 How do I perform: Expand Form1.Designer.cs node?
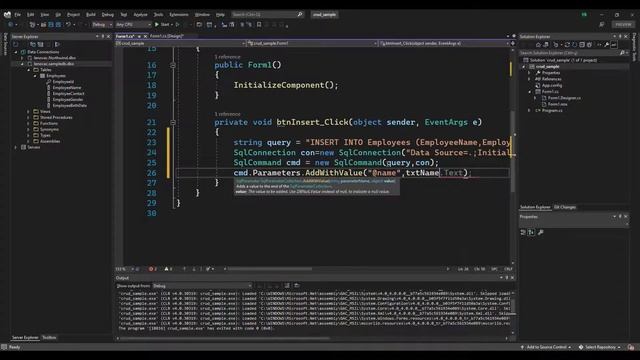pos(535,98)
